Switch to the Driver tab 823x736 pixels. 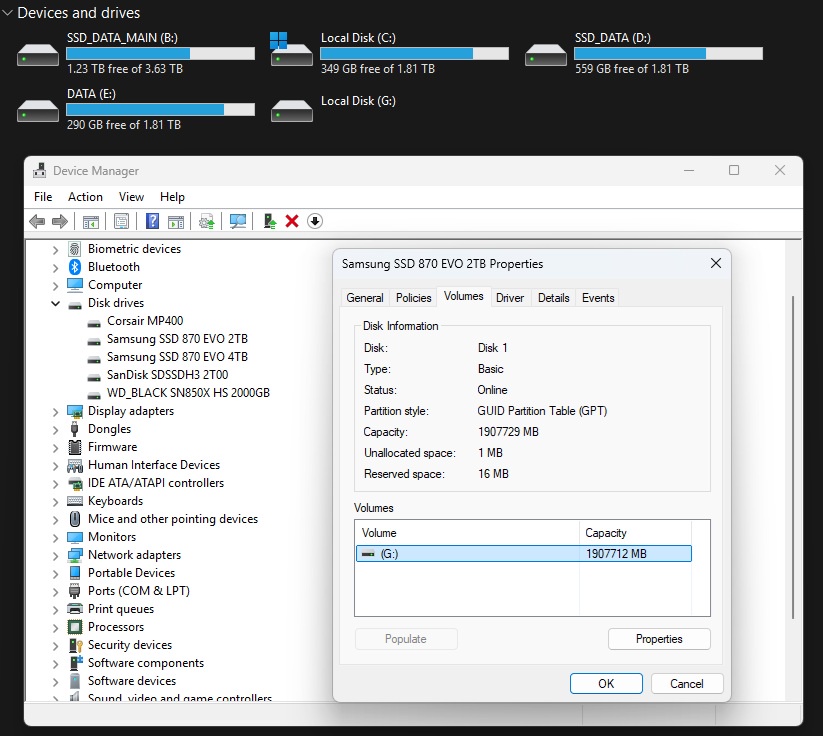point(510,298)
